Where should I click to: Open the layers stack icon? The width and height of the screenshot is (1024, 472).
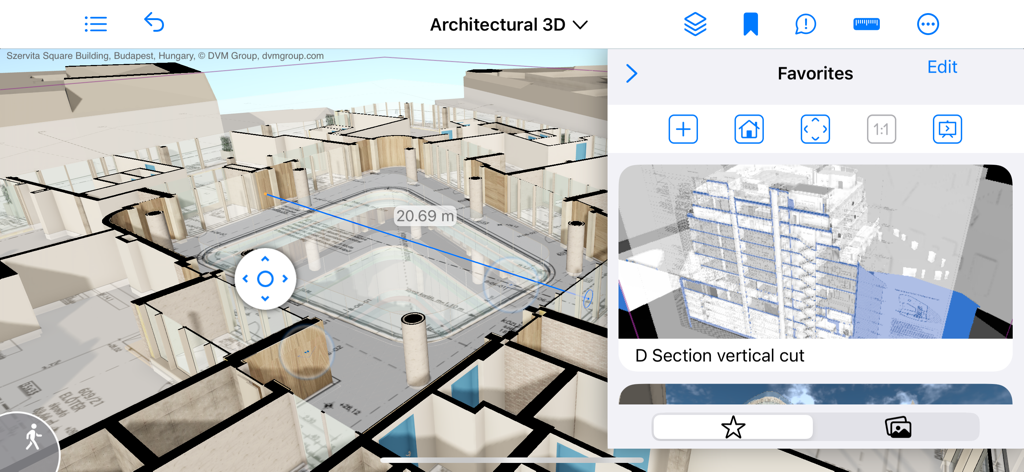(x=695, y=25)
